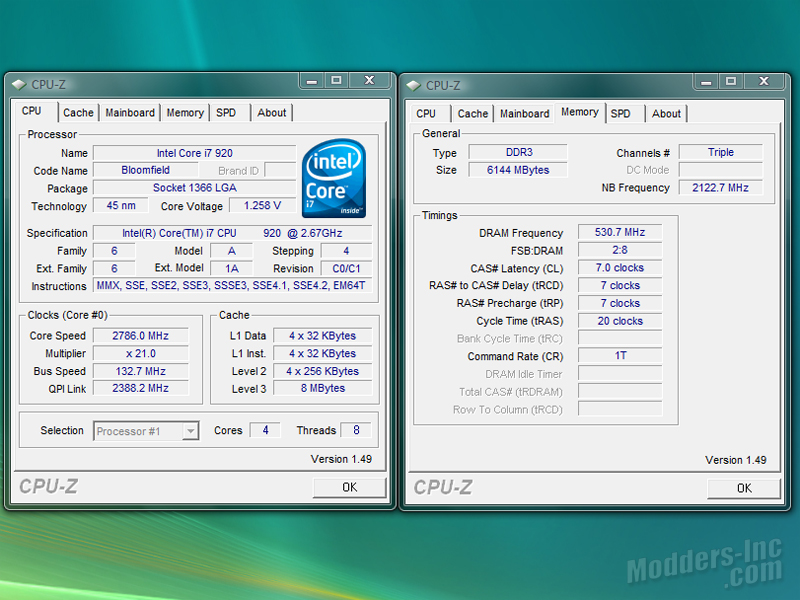Click the CPU-Z title icon in right window
This screenshot has width=800, height=600.
[413, 85]
